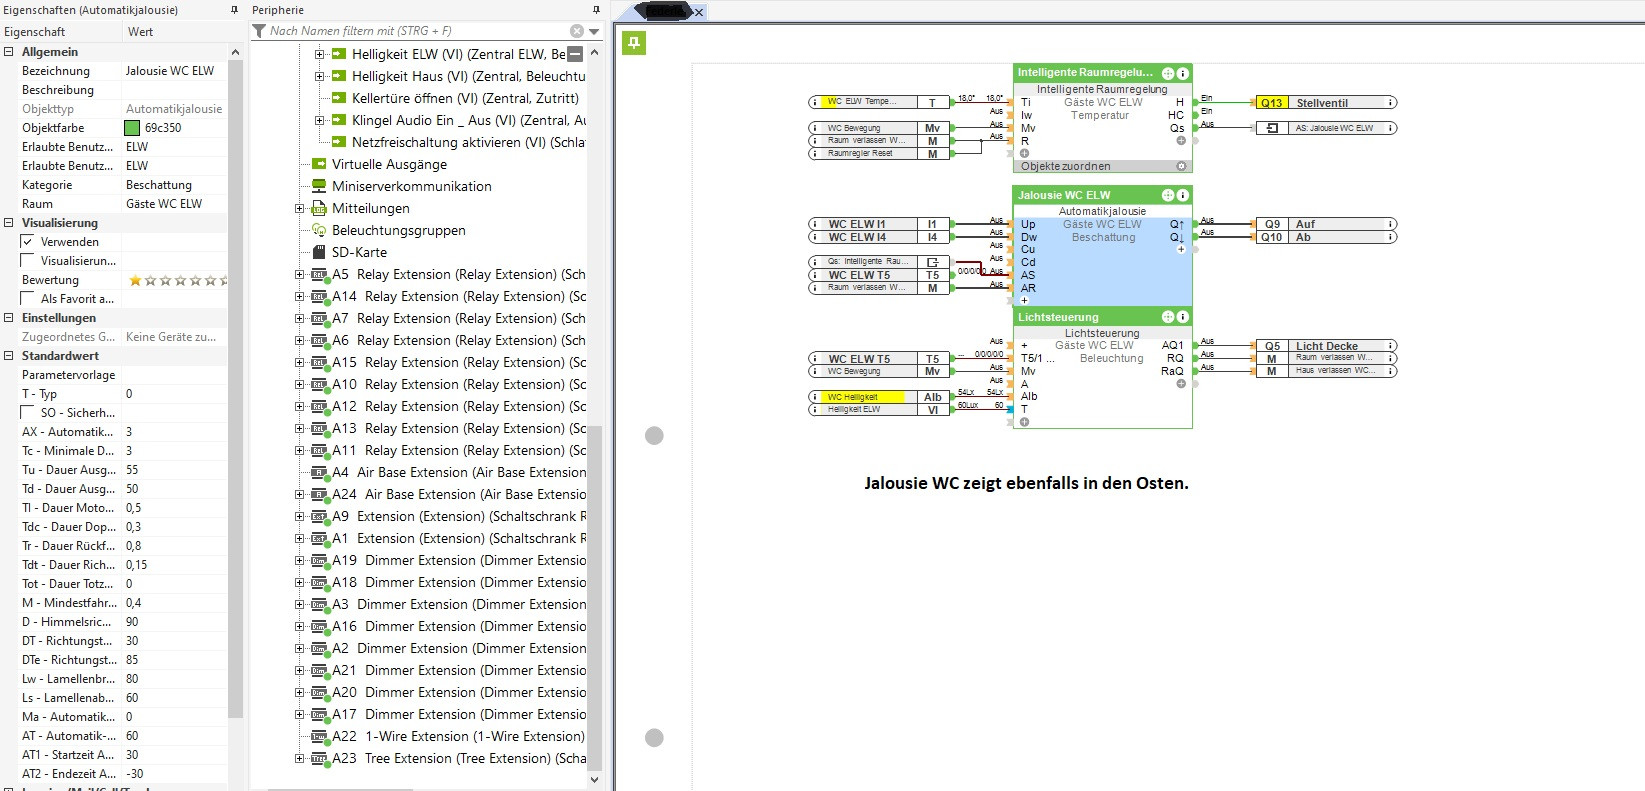Click the Beleuchtungsgruppen bulb icon
Viewport: 1645px width, 791px height.
[x=319, y=230]
